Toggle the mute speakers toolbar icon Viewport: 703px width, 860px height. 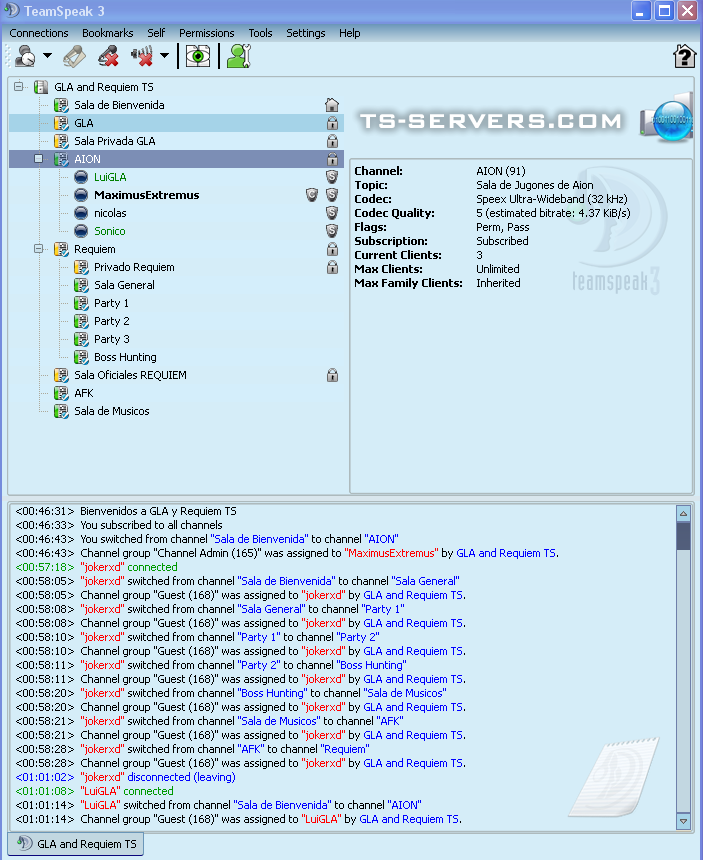pyautogui.click(x=142, y=56)
